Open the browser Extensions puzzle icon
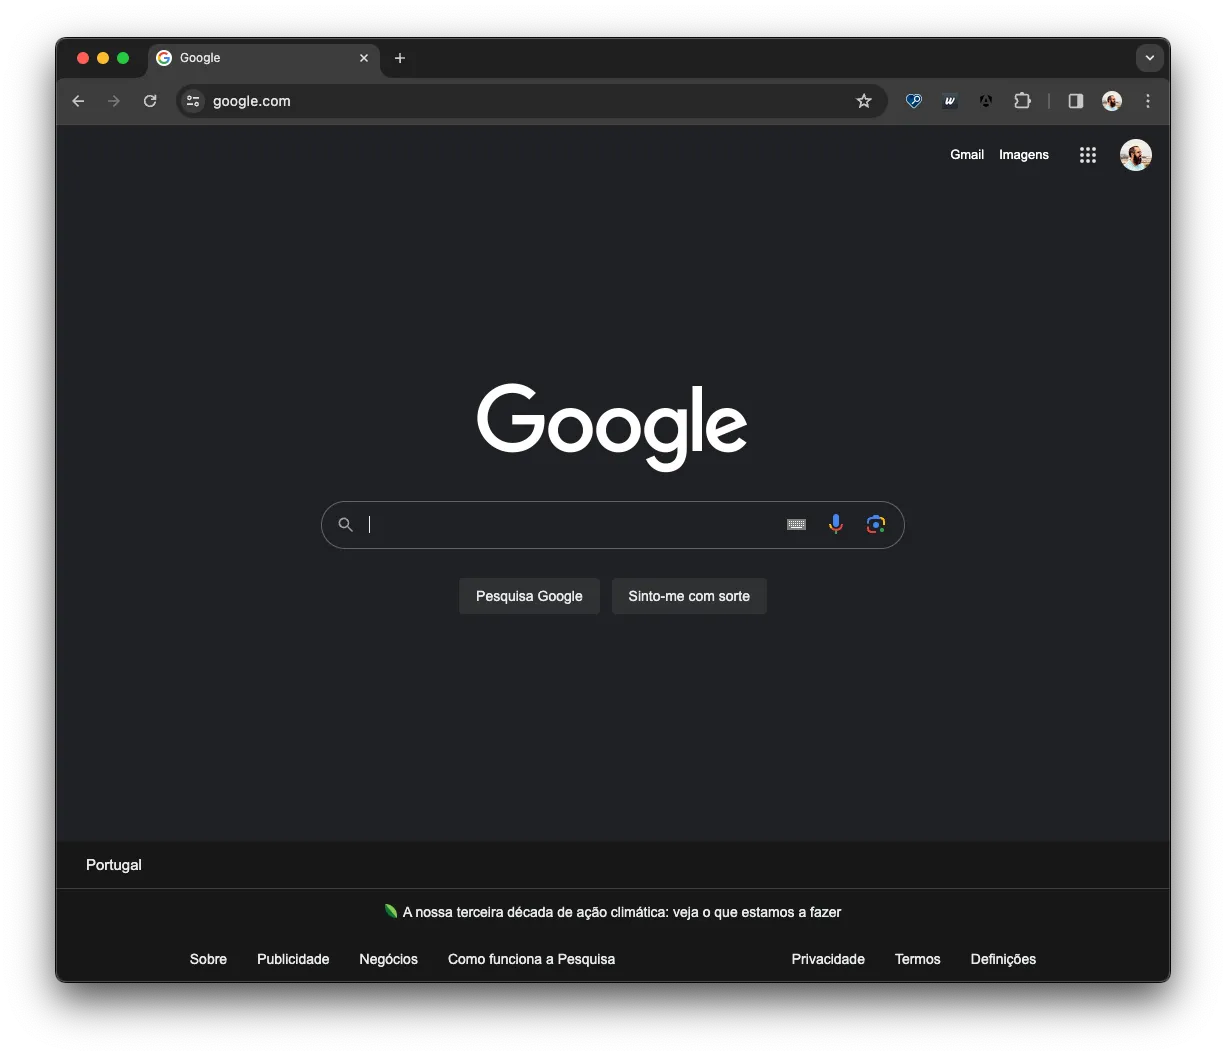The width and height of the screenshot is (1226, 1056). pos(1022,101)
